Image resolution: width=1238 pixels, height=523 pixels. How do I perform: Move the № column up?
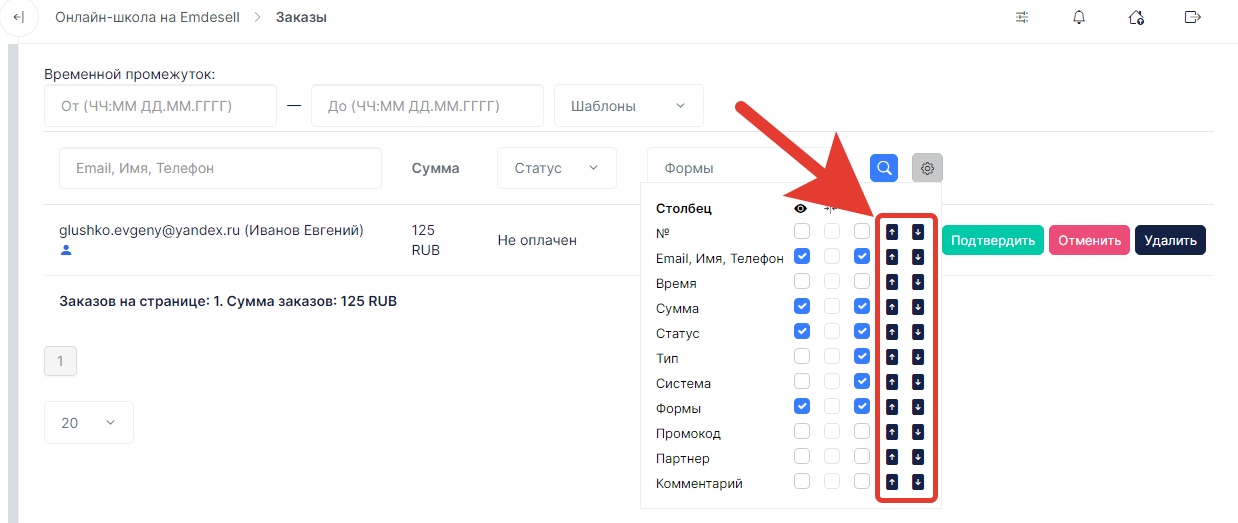point(893,232)
